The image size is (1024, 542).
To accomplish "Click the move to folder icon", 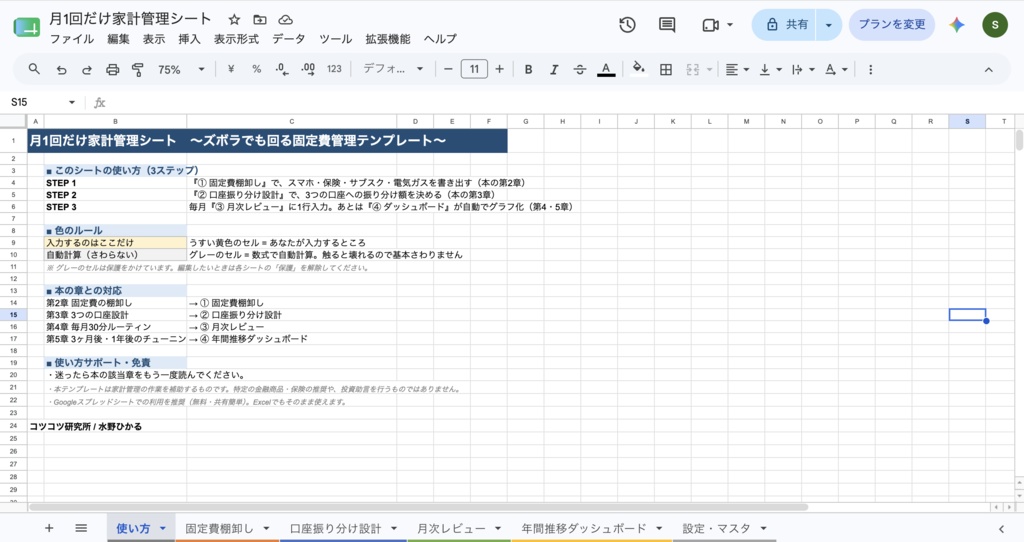I will 260,20.
